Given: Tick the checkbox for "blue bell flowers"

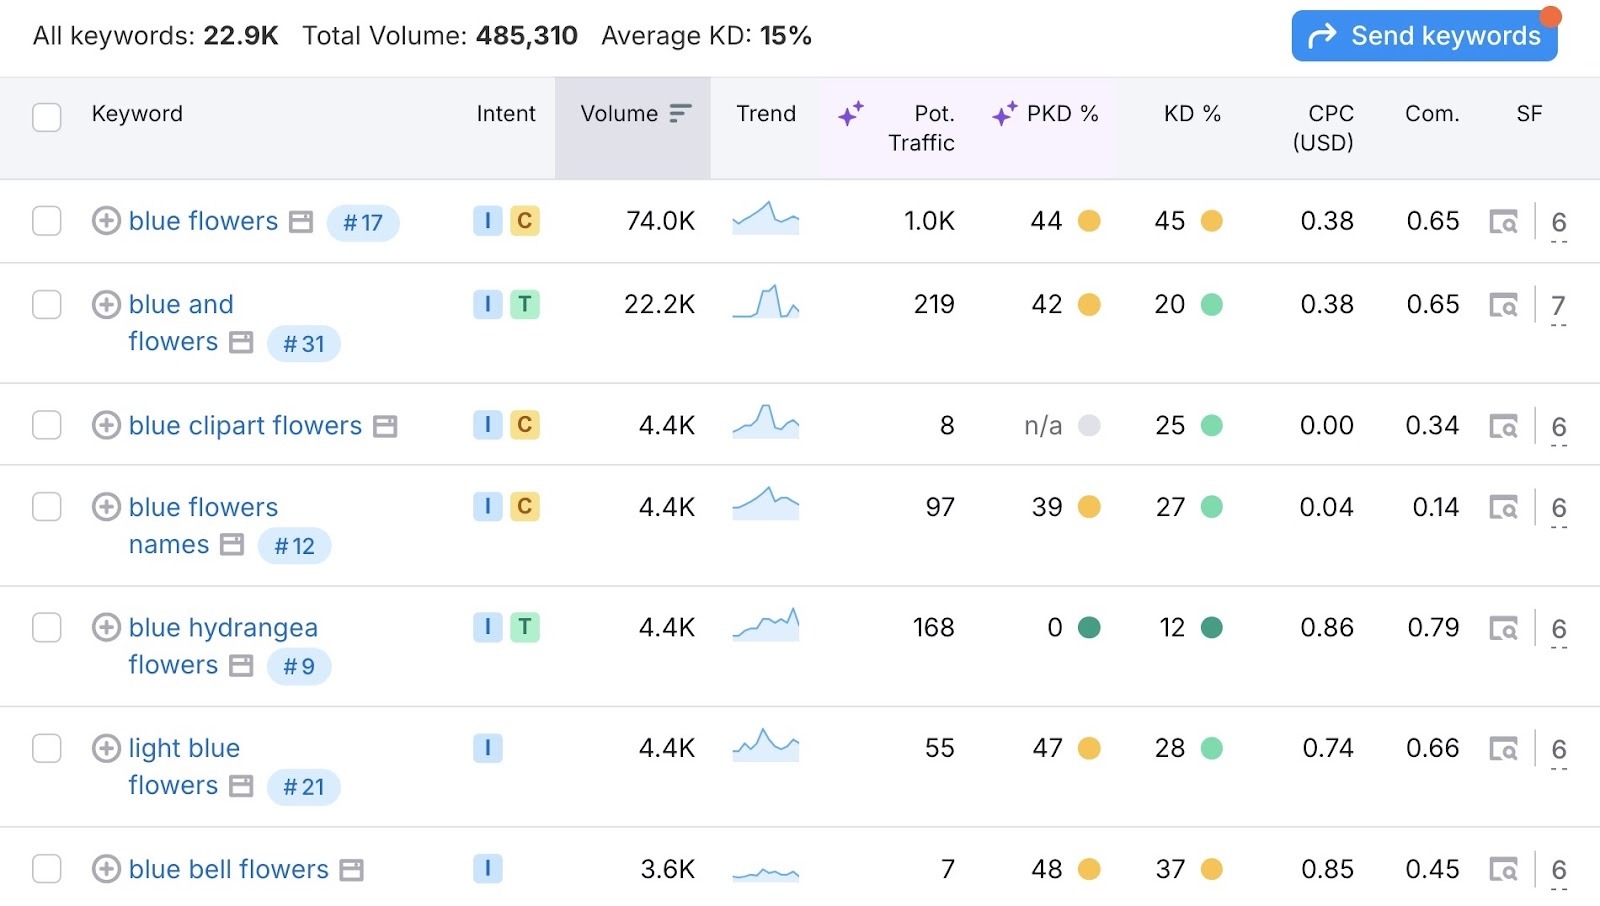Looking at the screenshot, I should [46, 869].
